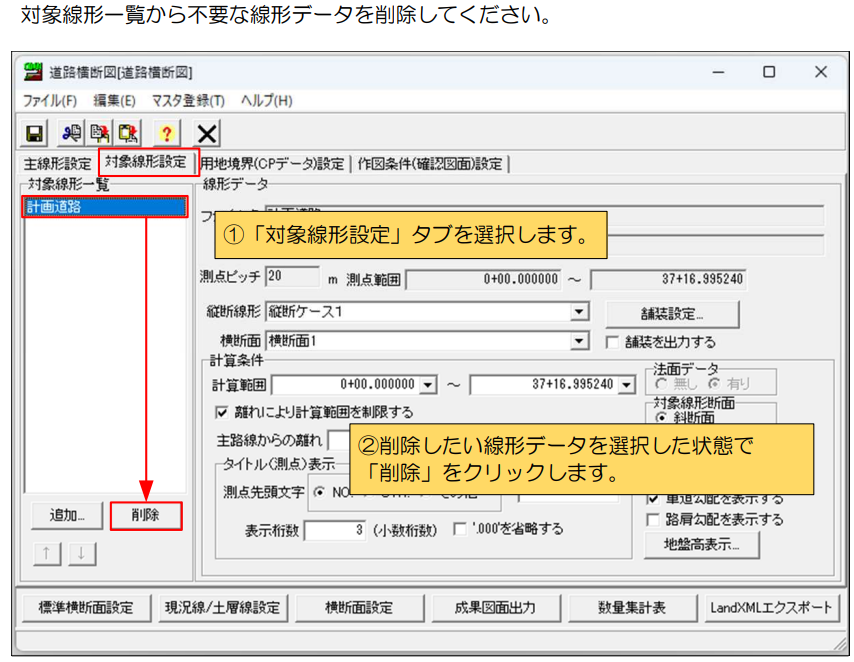Toggle 車道勾配を表示する checkbox
The height and width of the screenshot is (662, 854).
pos(652,499)
